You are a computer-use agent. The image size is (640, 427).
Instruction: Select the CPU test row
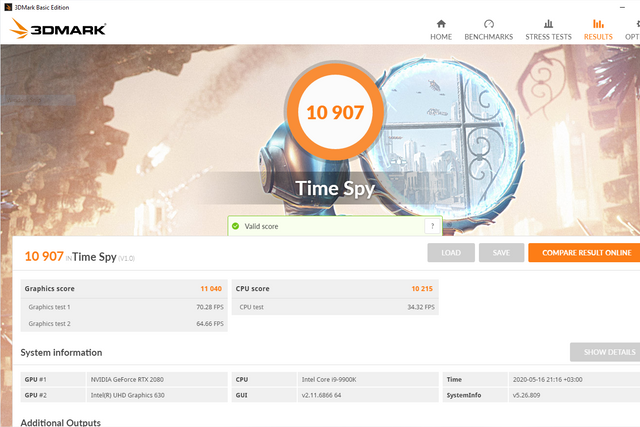coord(335,307)
